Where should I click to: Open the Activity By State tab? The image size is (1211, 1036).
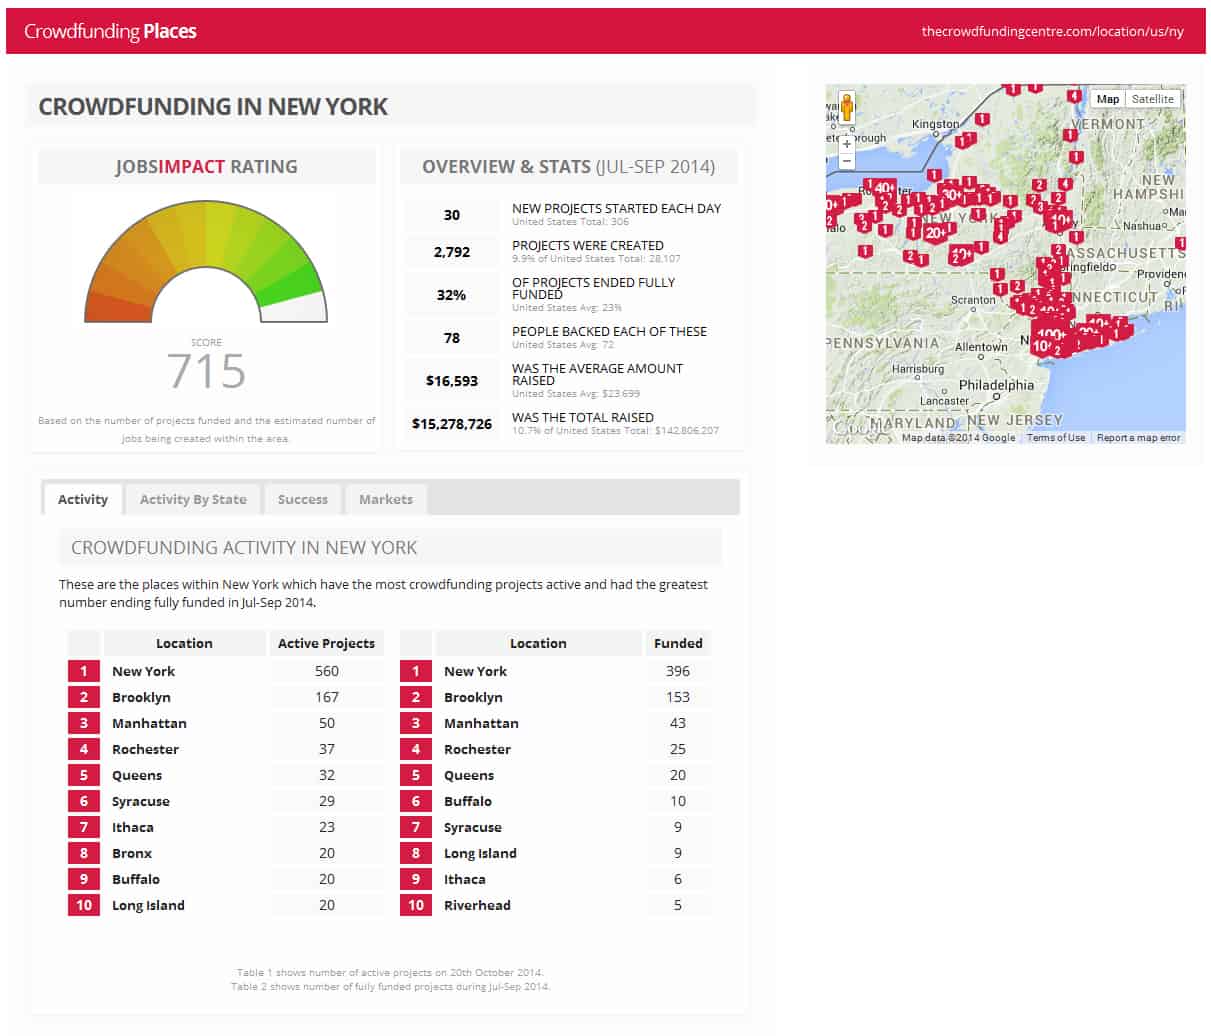193,499
